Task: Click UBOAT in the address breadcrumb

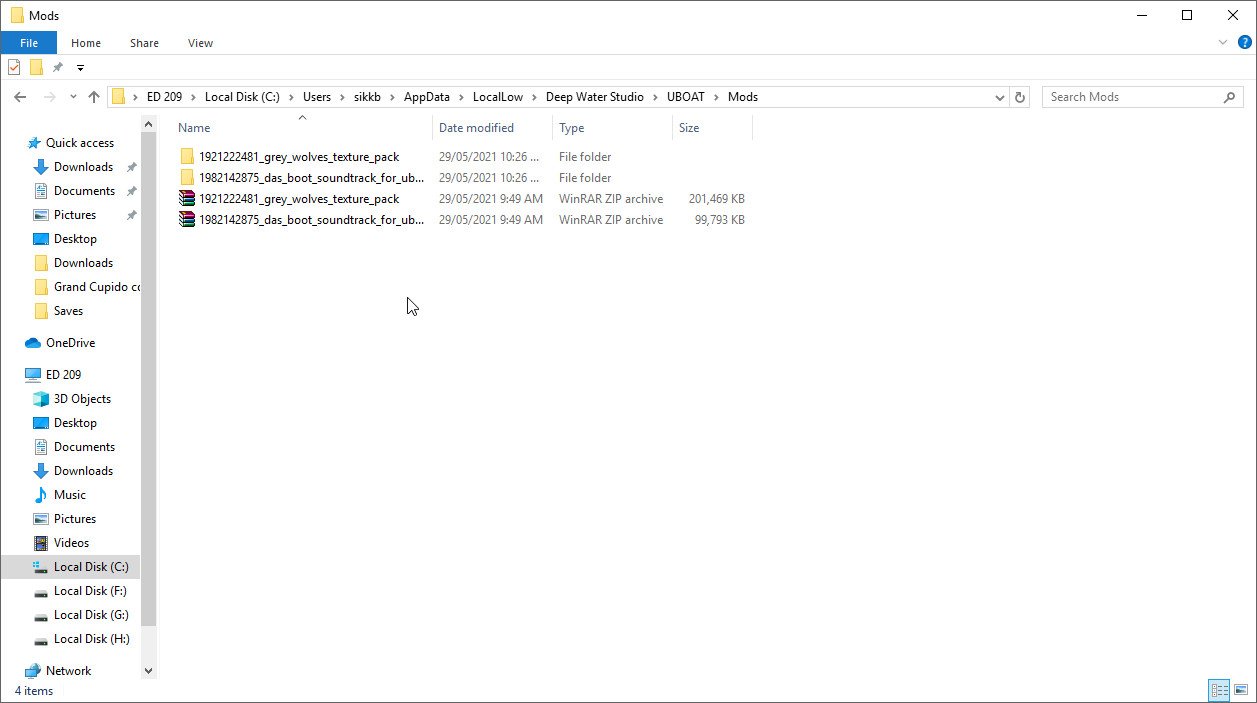Action: [686, 97]
